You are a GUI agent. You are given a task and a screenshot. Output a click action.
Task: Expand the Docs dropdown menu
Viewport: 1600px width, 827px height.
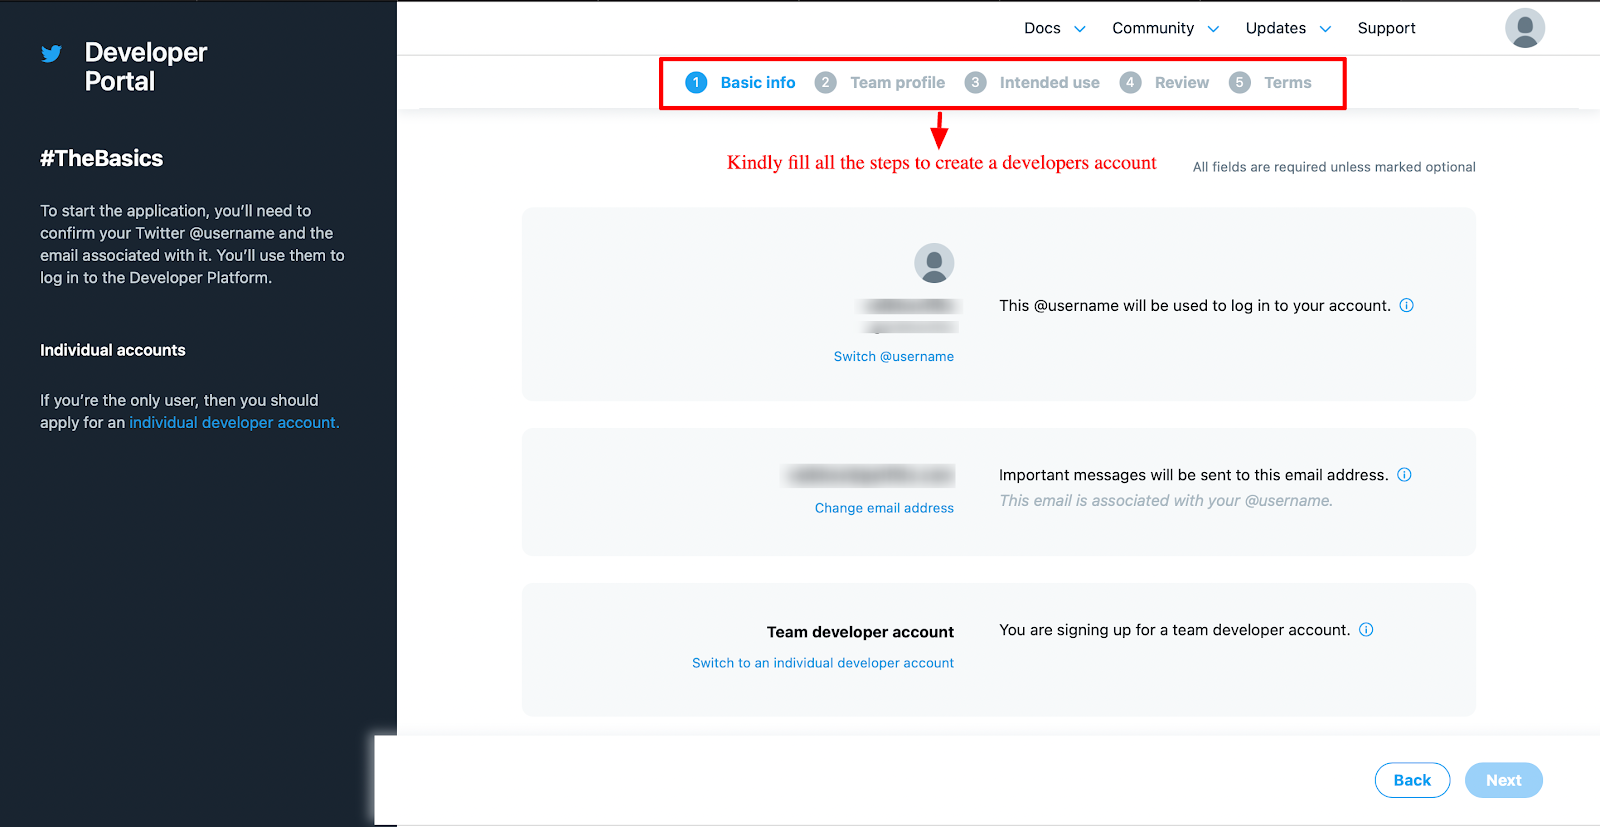tap(1054, 28)
